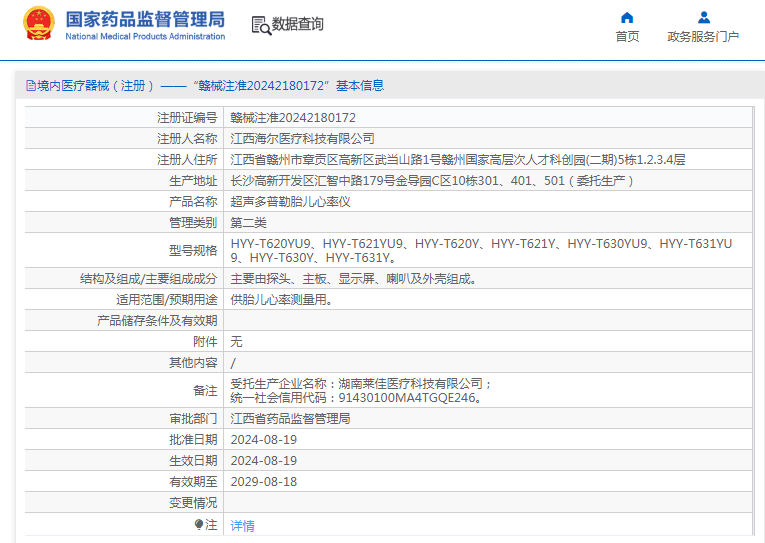
Task: Click the 国家药品监督管理局 title
Action: 145,20
